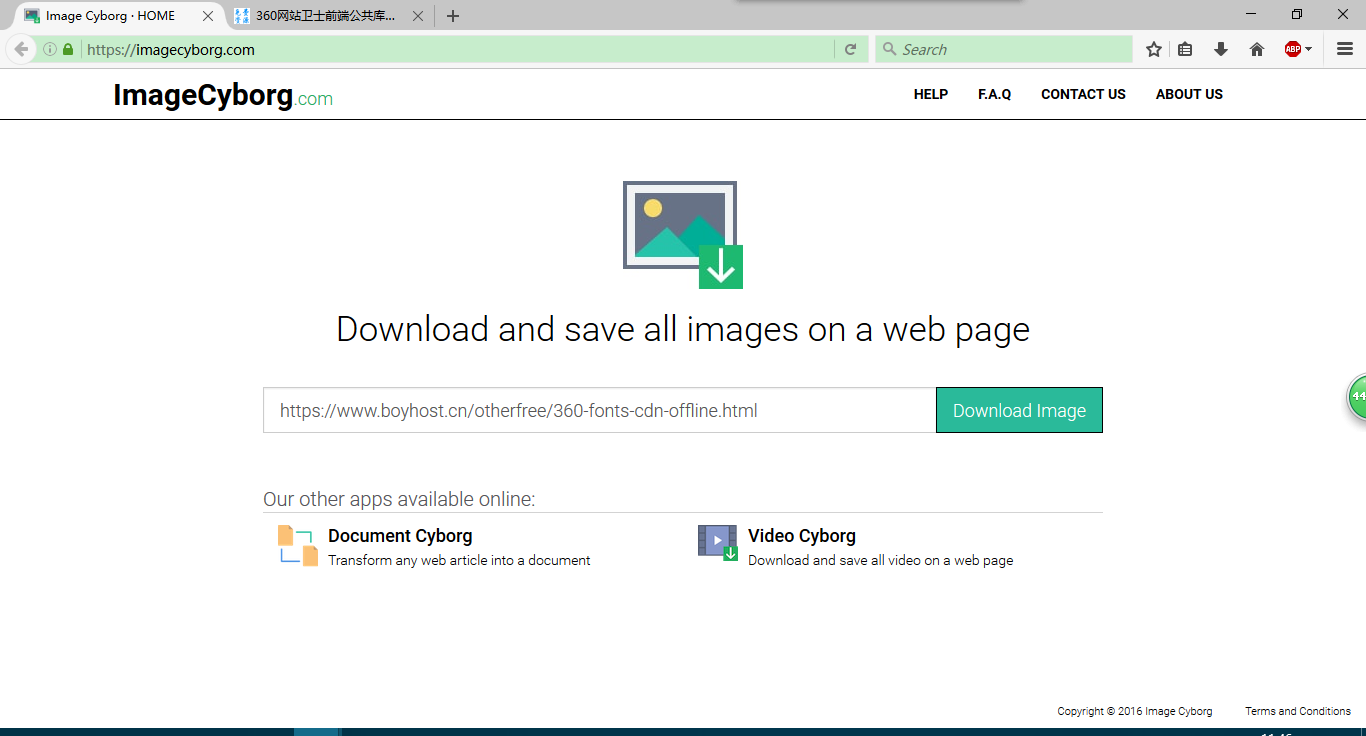Open Adblock Plus dropdown arrow
Viewport: 1366px width, 736px height.
point(1308,49)
